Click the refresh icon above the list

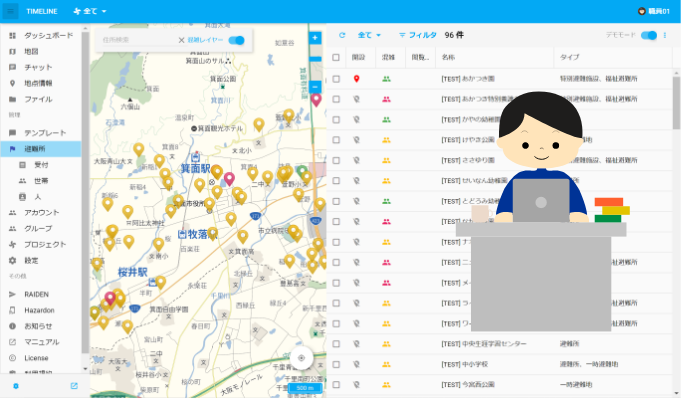(342, 35)
